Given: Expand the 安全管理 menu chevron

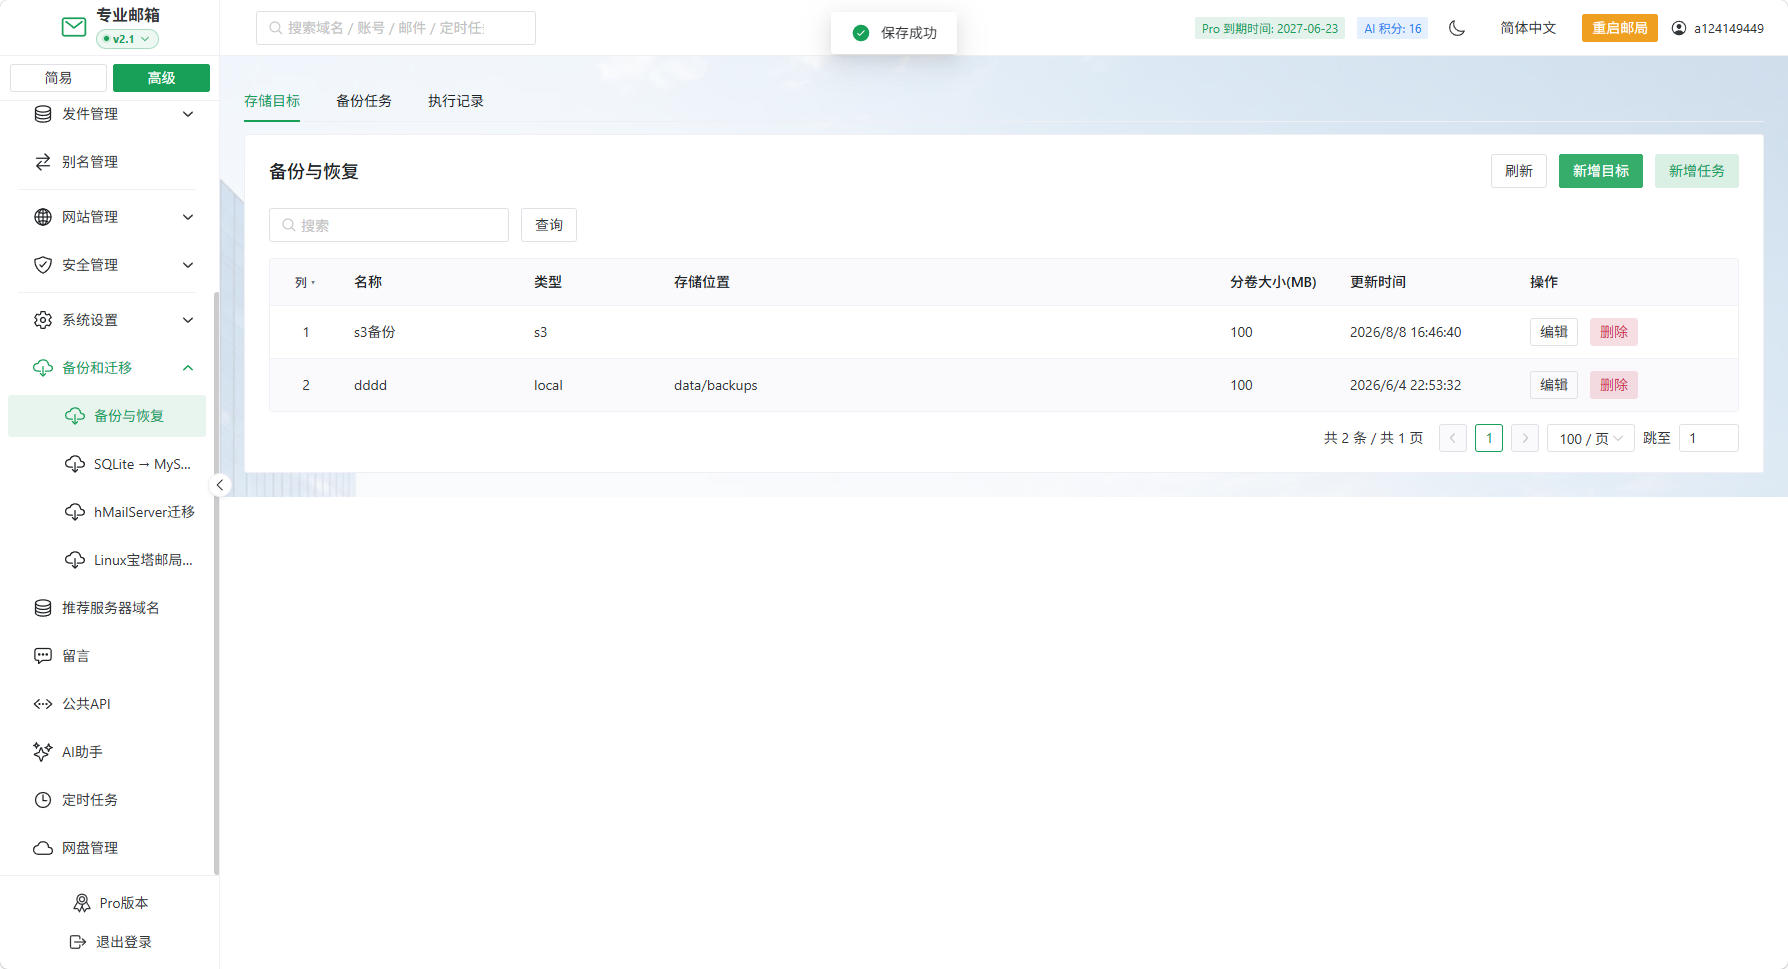Looking at the screenshot, I should click(188, 265).
